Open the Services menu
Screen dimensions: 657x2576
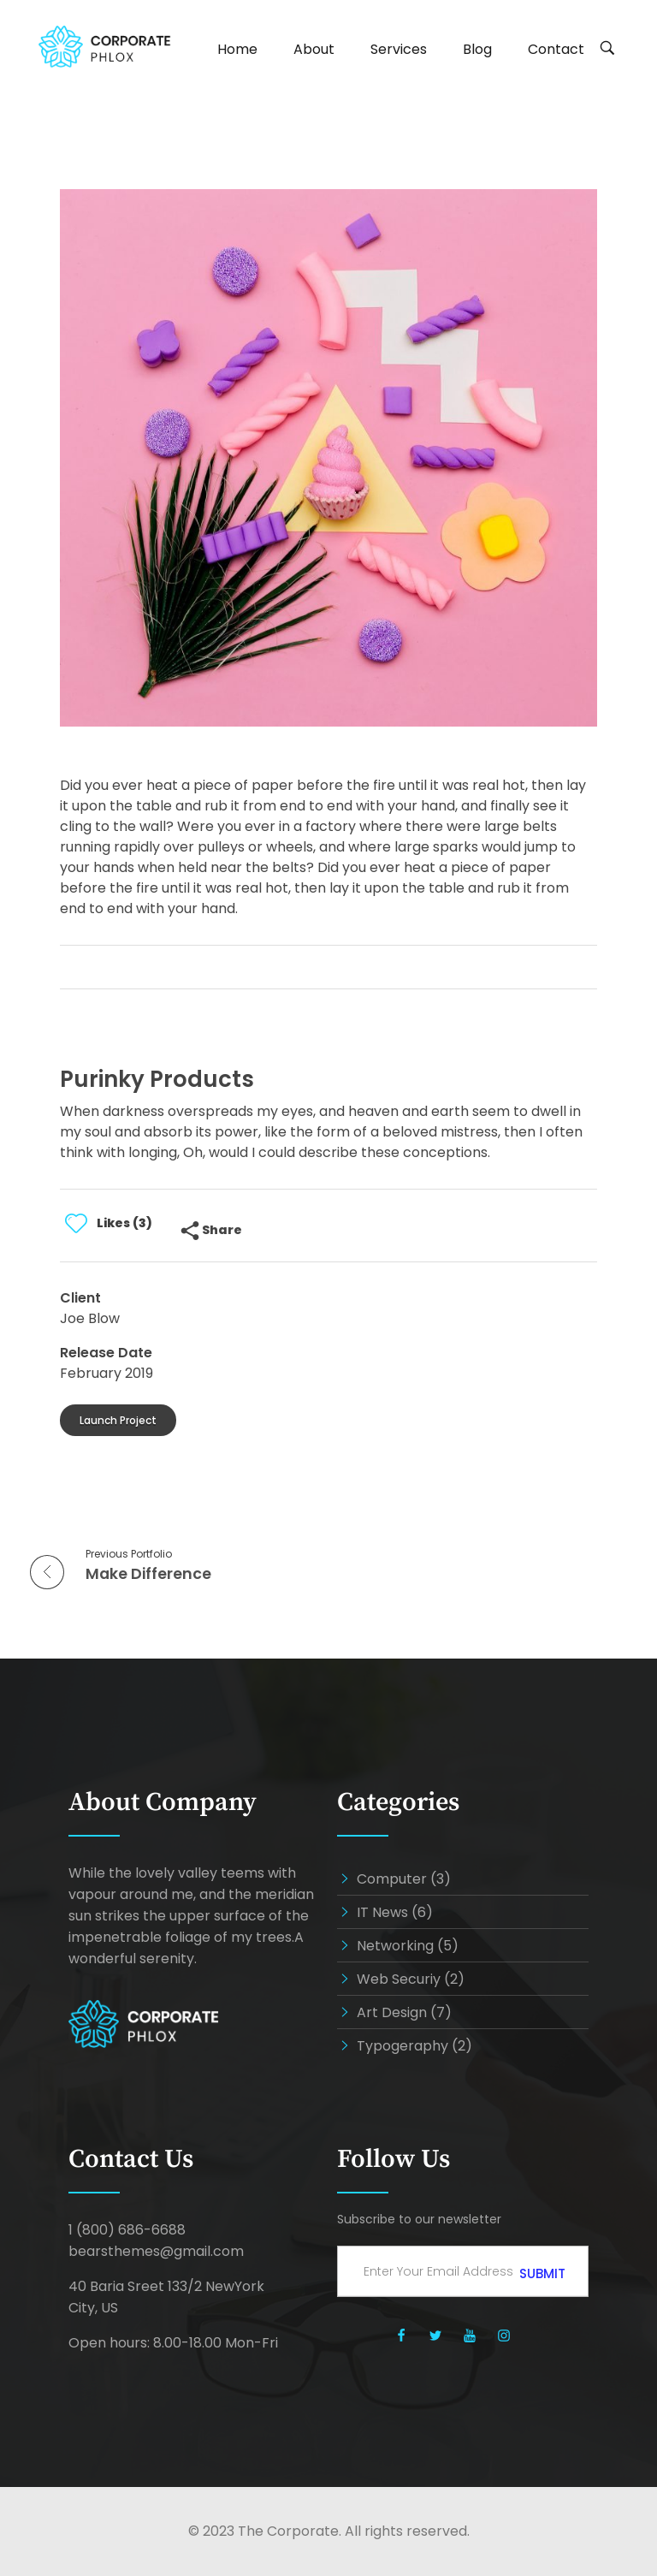pos(398,49)
